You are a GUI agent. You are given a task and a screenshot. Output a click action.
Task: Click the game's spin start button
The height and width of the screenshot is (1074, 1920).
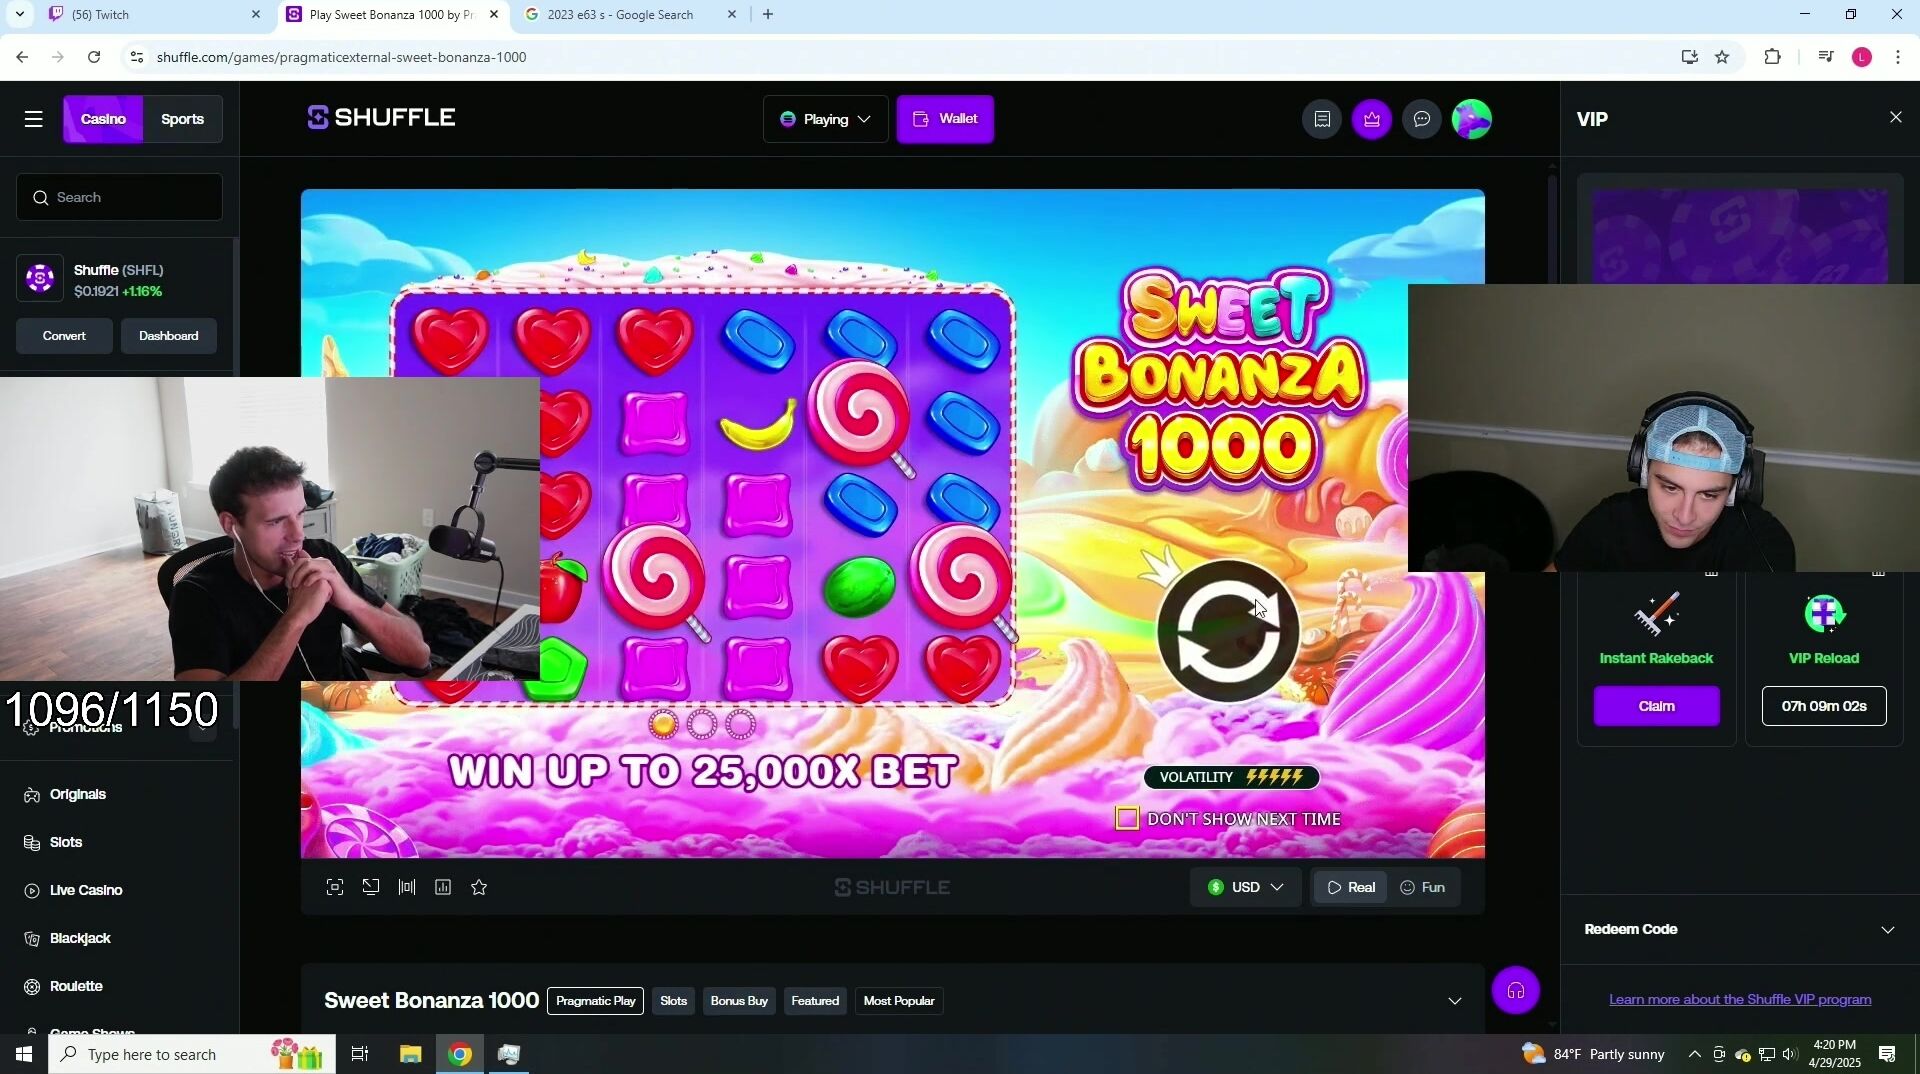pyautogui.click(x=1228, y=631)
